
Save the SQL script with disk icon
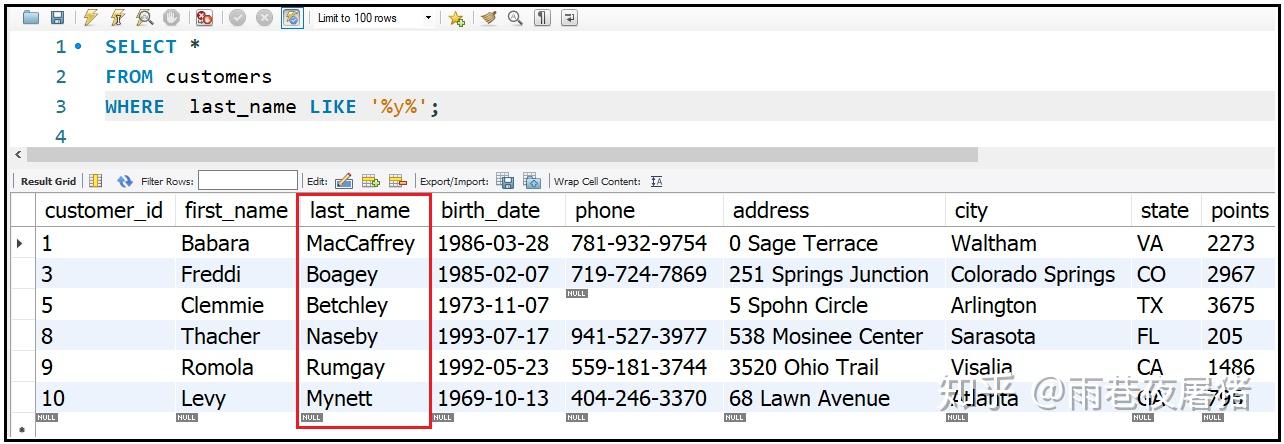click(x=57, y=18)
